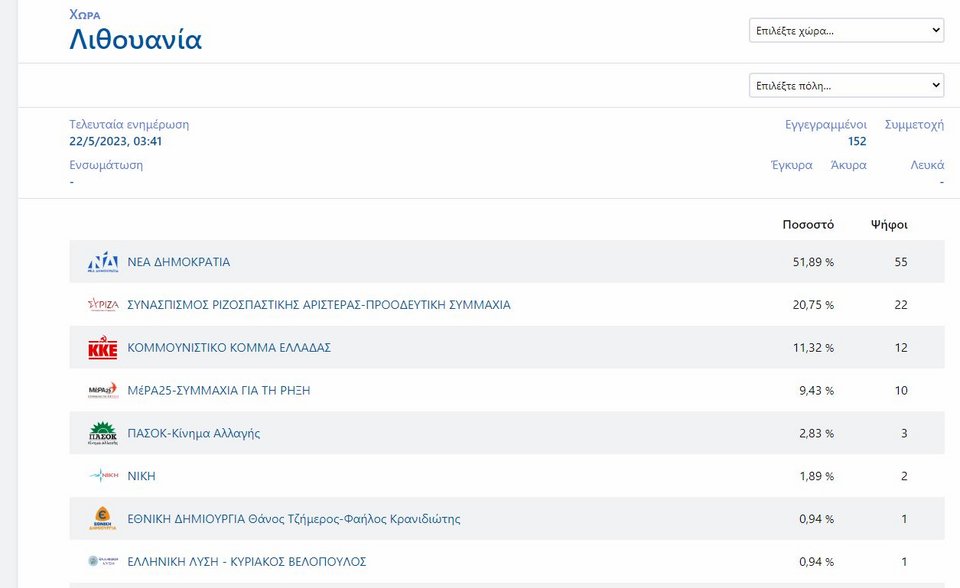Open the 'Επιλέξτε χώρα...' country dropdown
The image size is (960, 588).
[846, 31]
